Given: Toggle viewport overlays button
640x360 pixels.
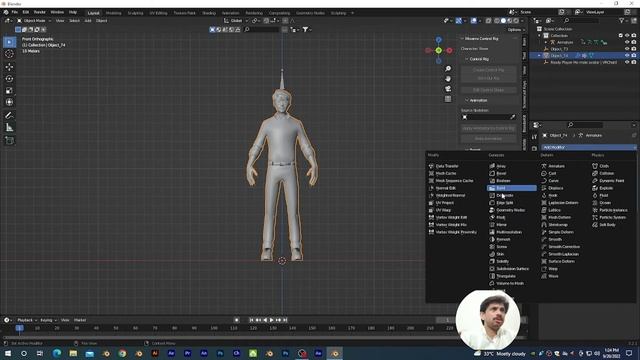Looking at the screenshot, I should click(x=473, y=20).
